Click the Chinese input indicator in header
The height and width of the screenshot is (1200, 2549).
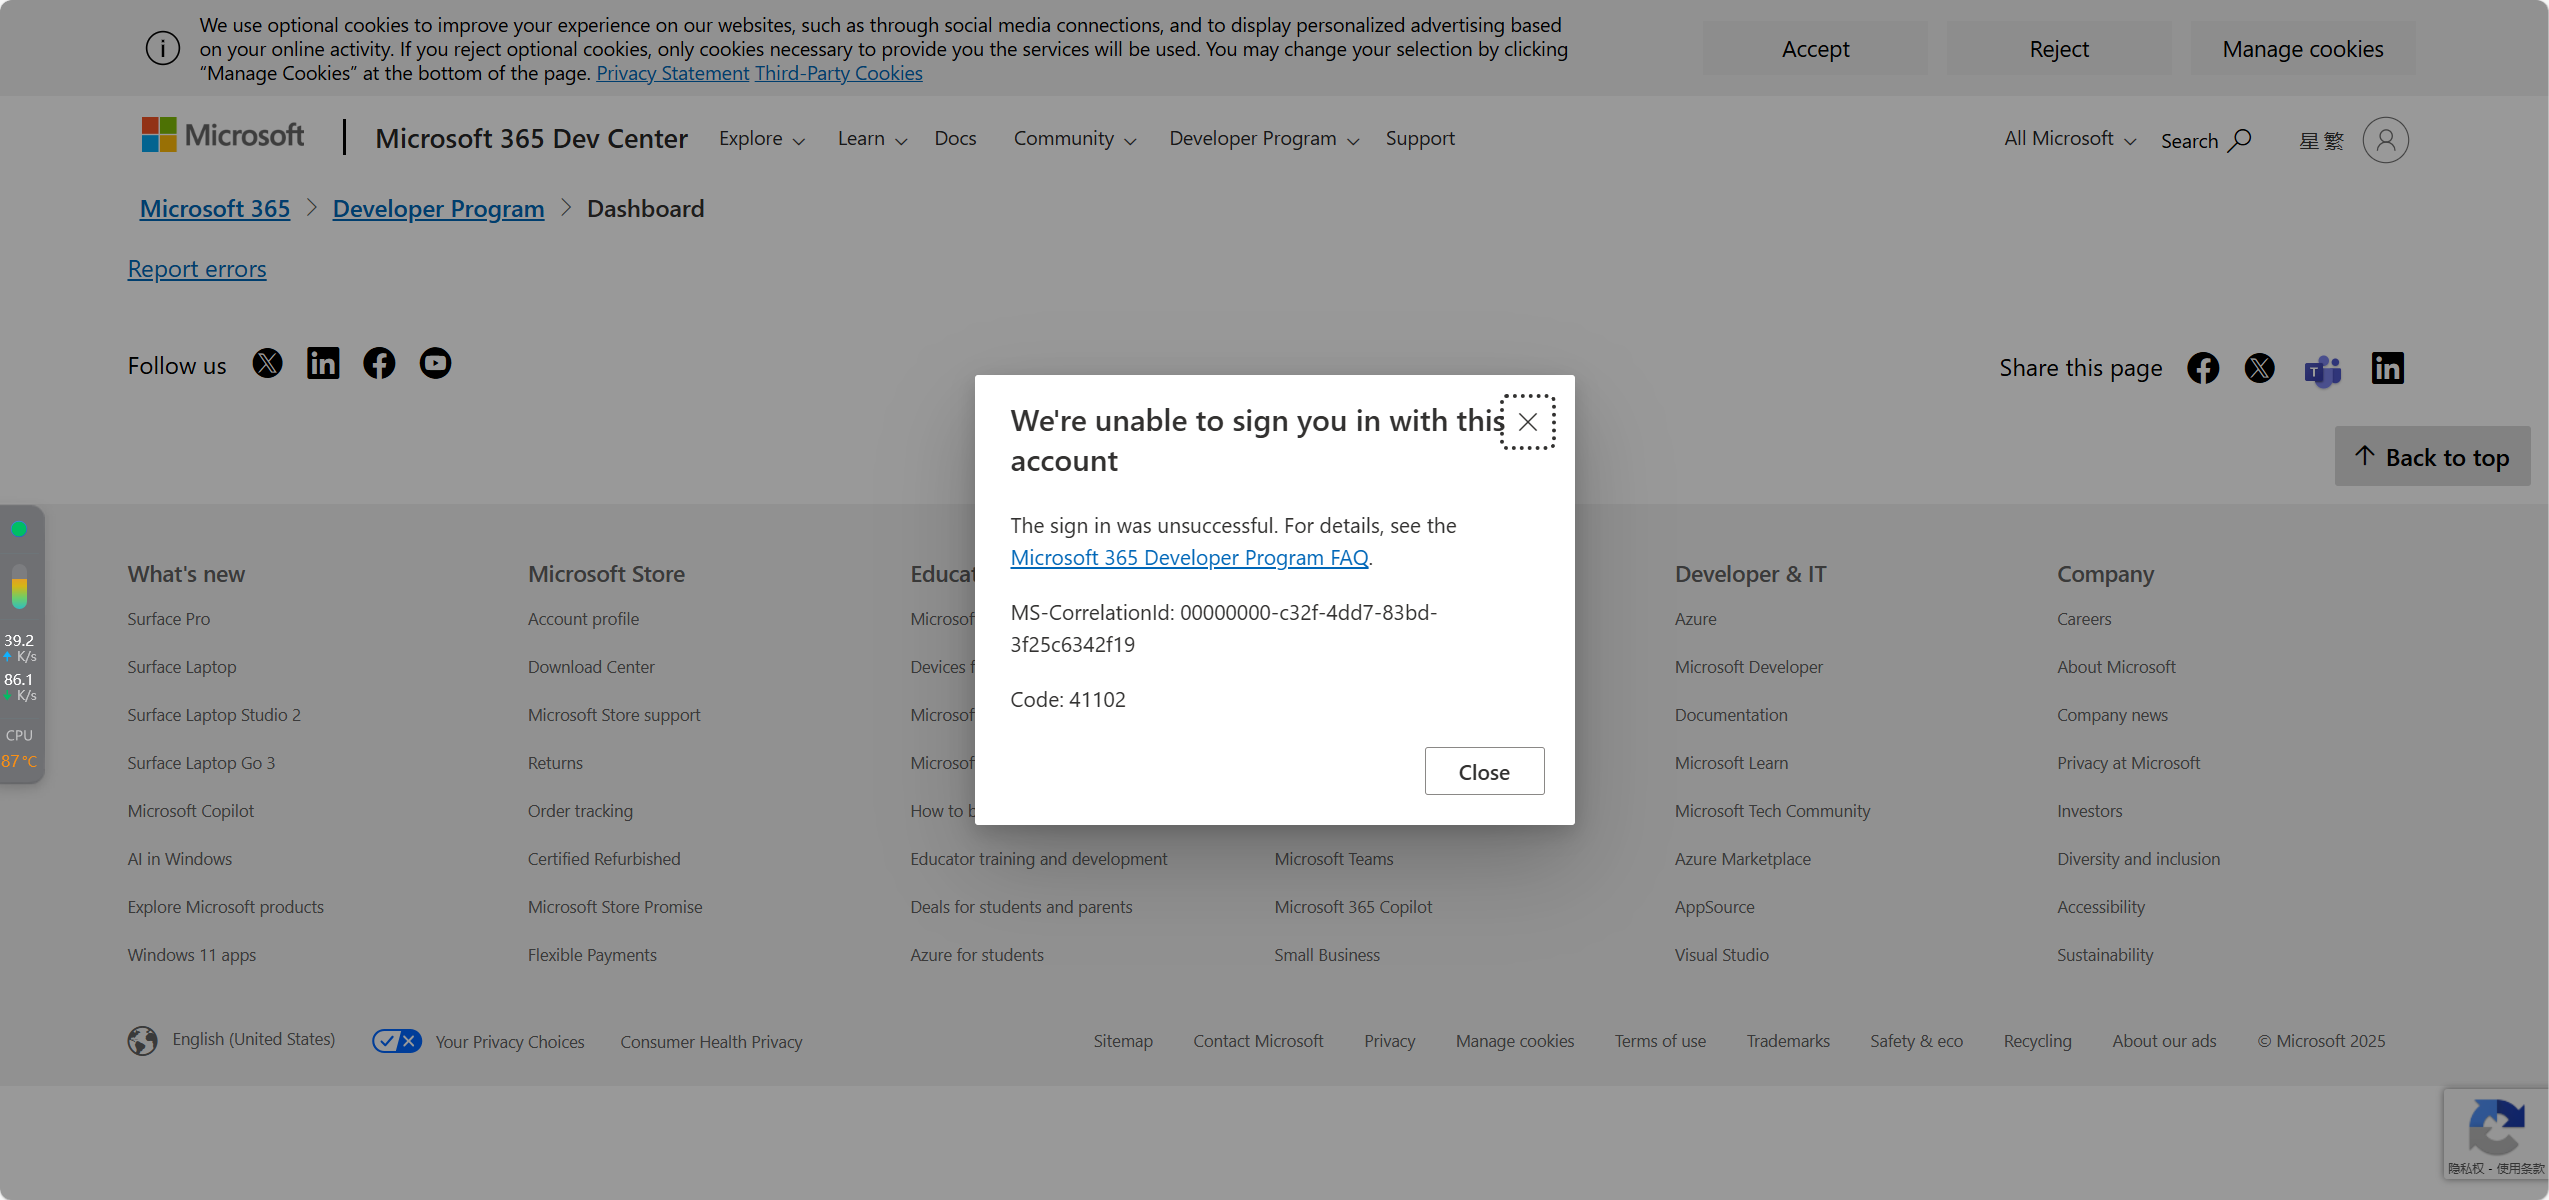point(2321,140)
